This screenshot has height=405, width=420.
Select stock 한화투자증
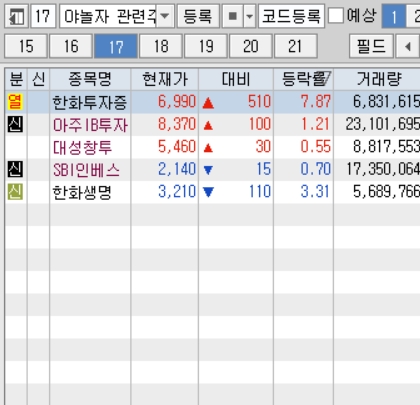[x=90, y=102]
